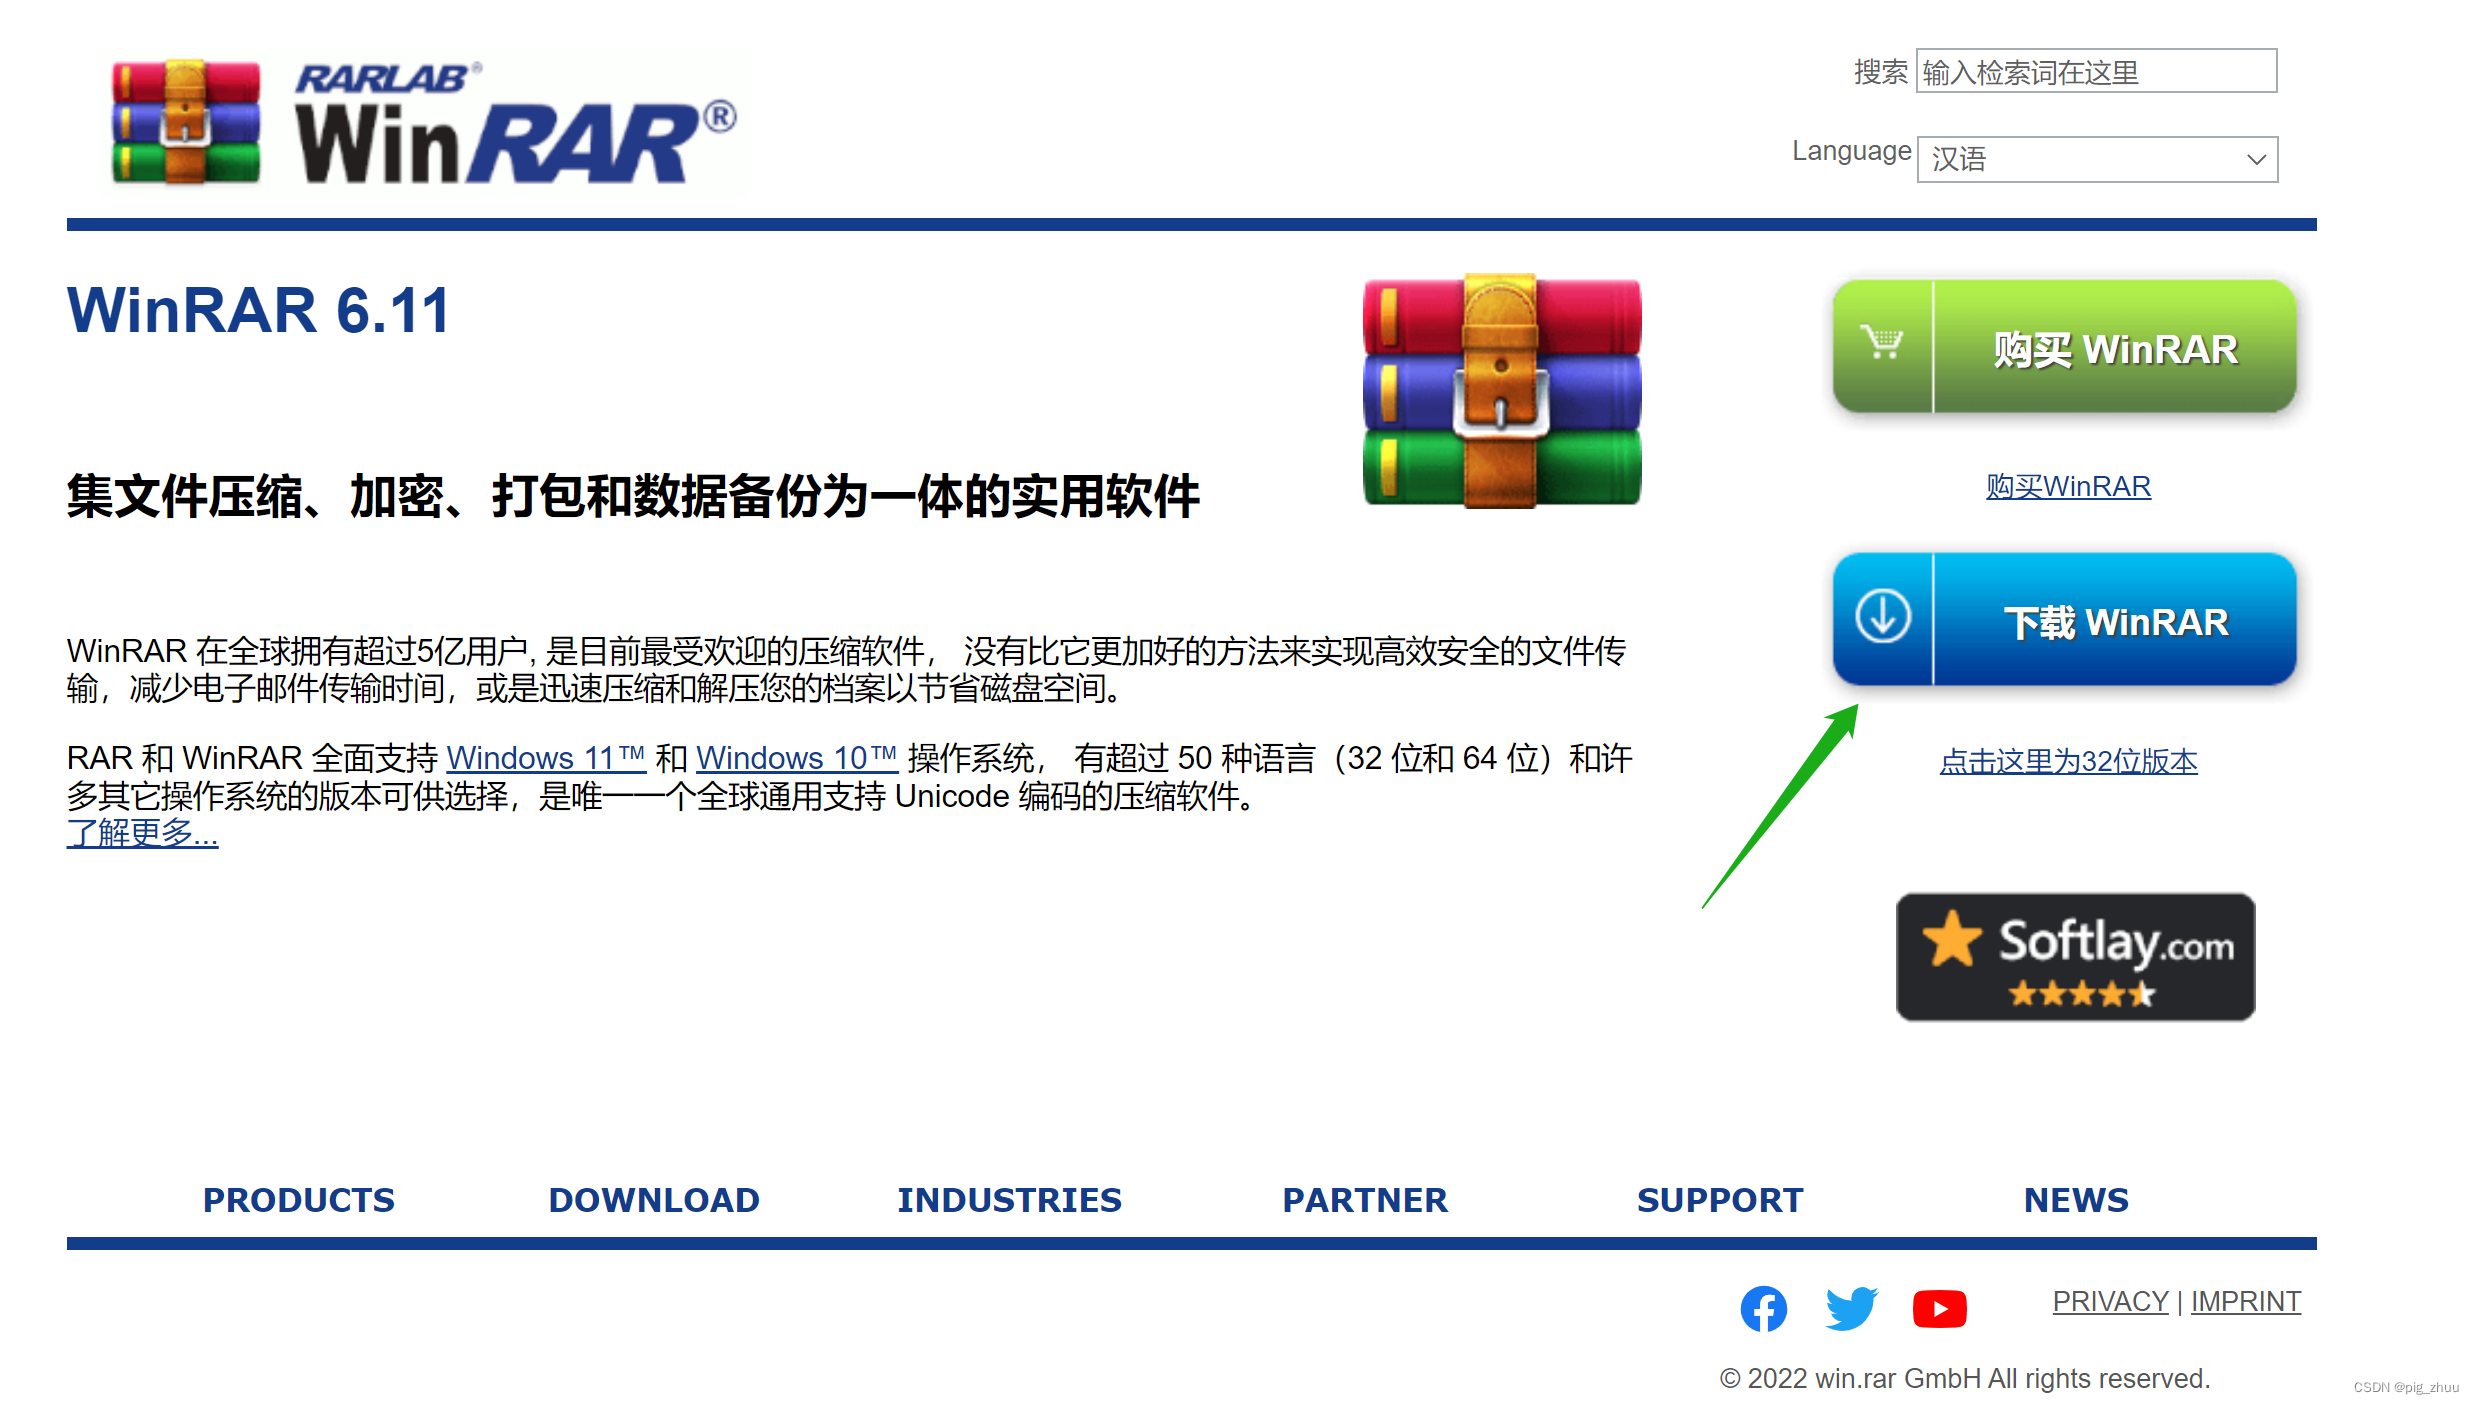This screenshot has width=2474, height=1404.
Task: Click the Facebook icon in the footer
Action: [x=1764, y=1308]
